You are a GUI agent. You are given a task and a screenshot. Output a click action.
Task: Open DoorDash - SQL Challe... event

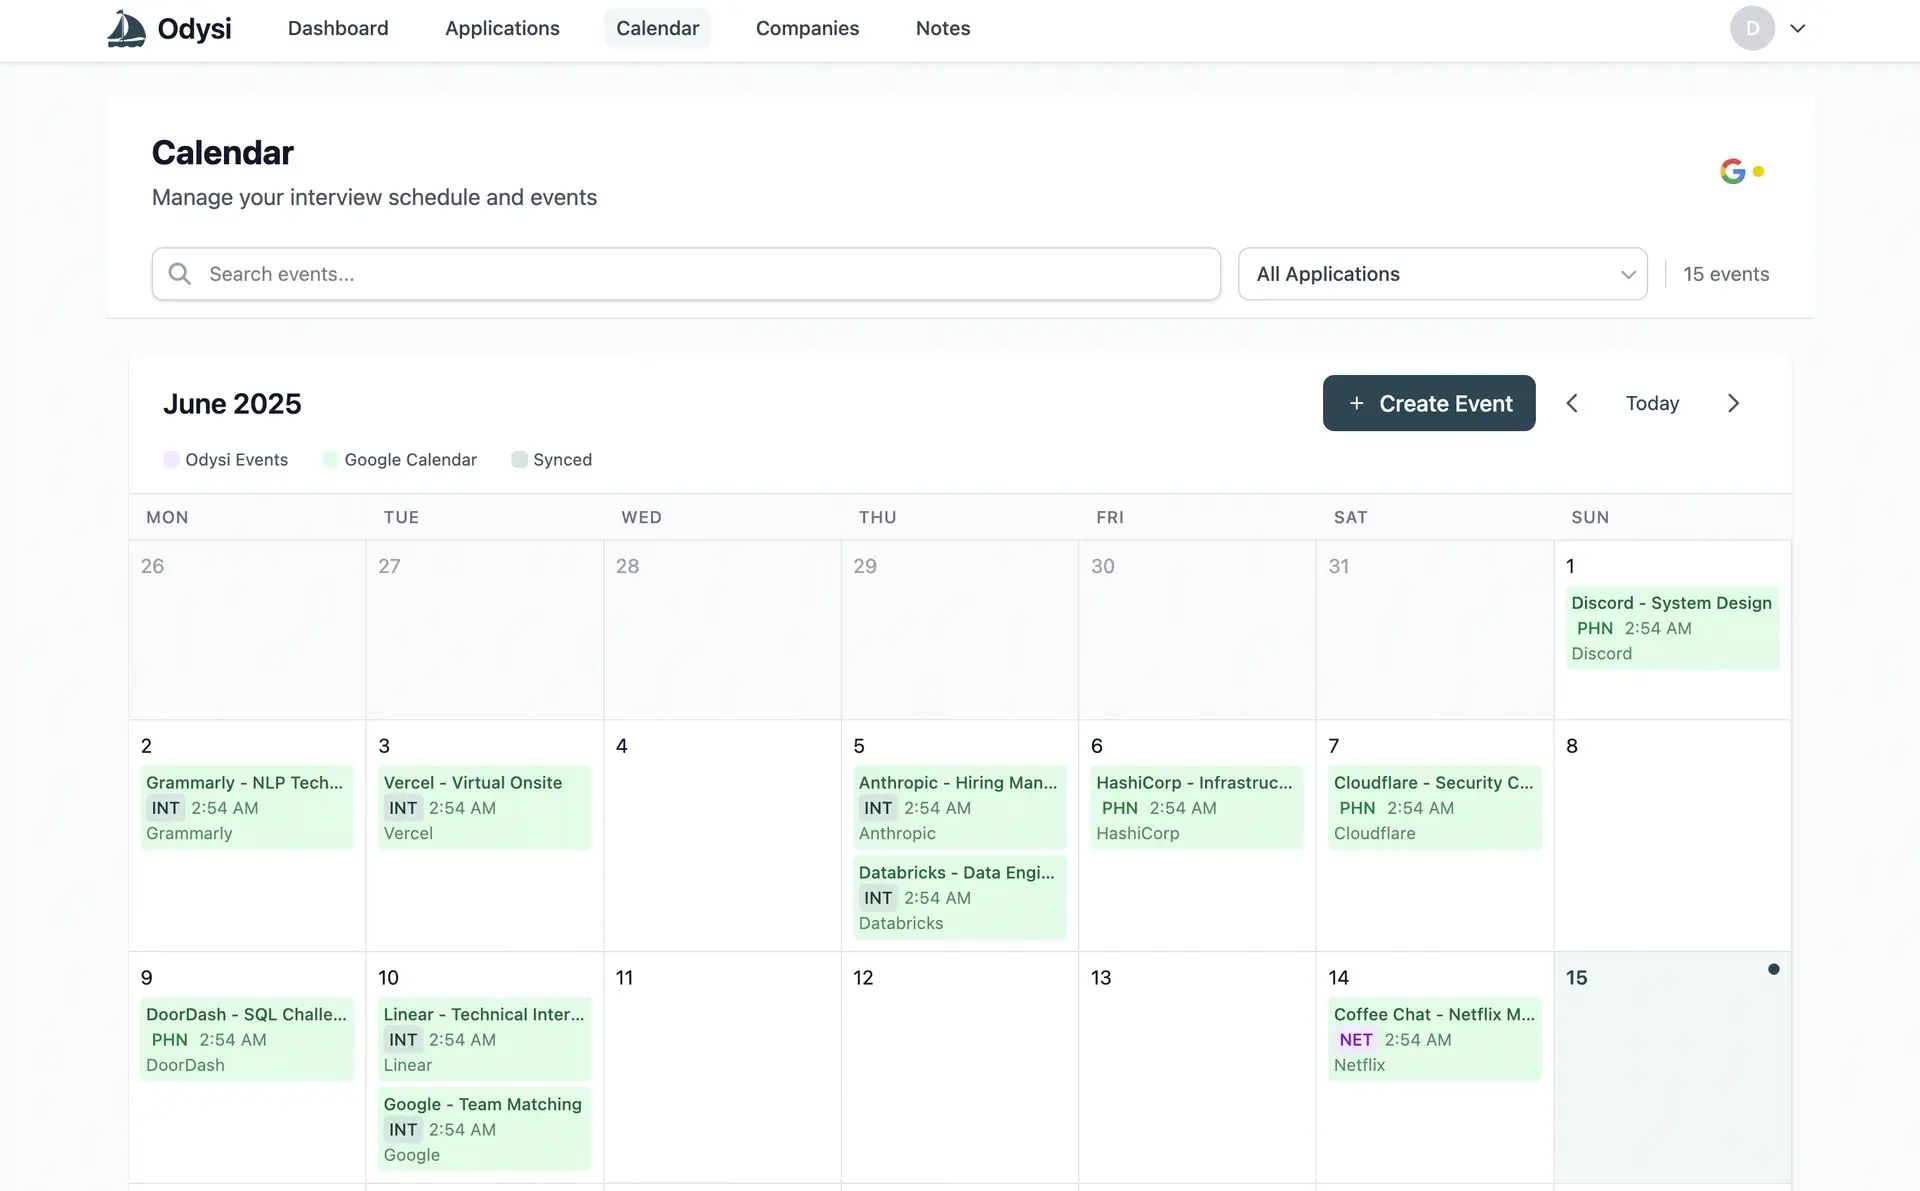247,1039
